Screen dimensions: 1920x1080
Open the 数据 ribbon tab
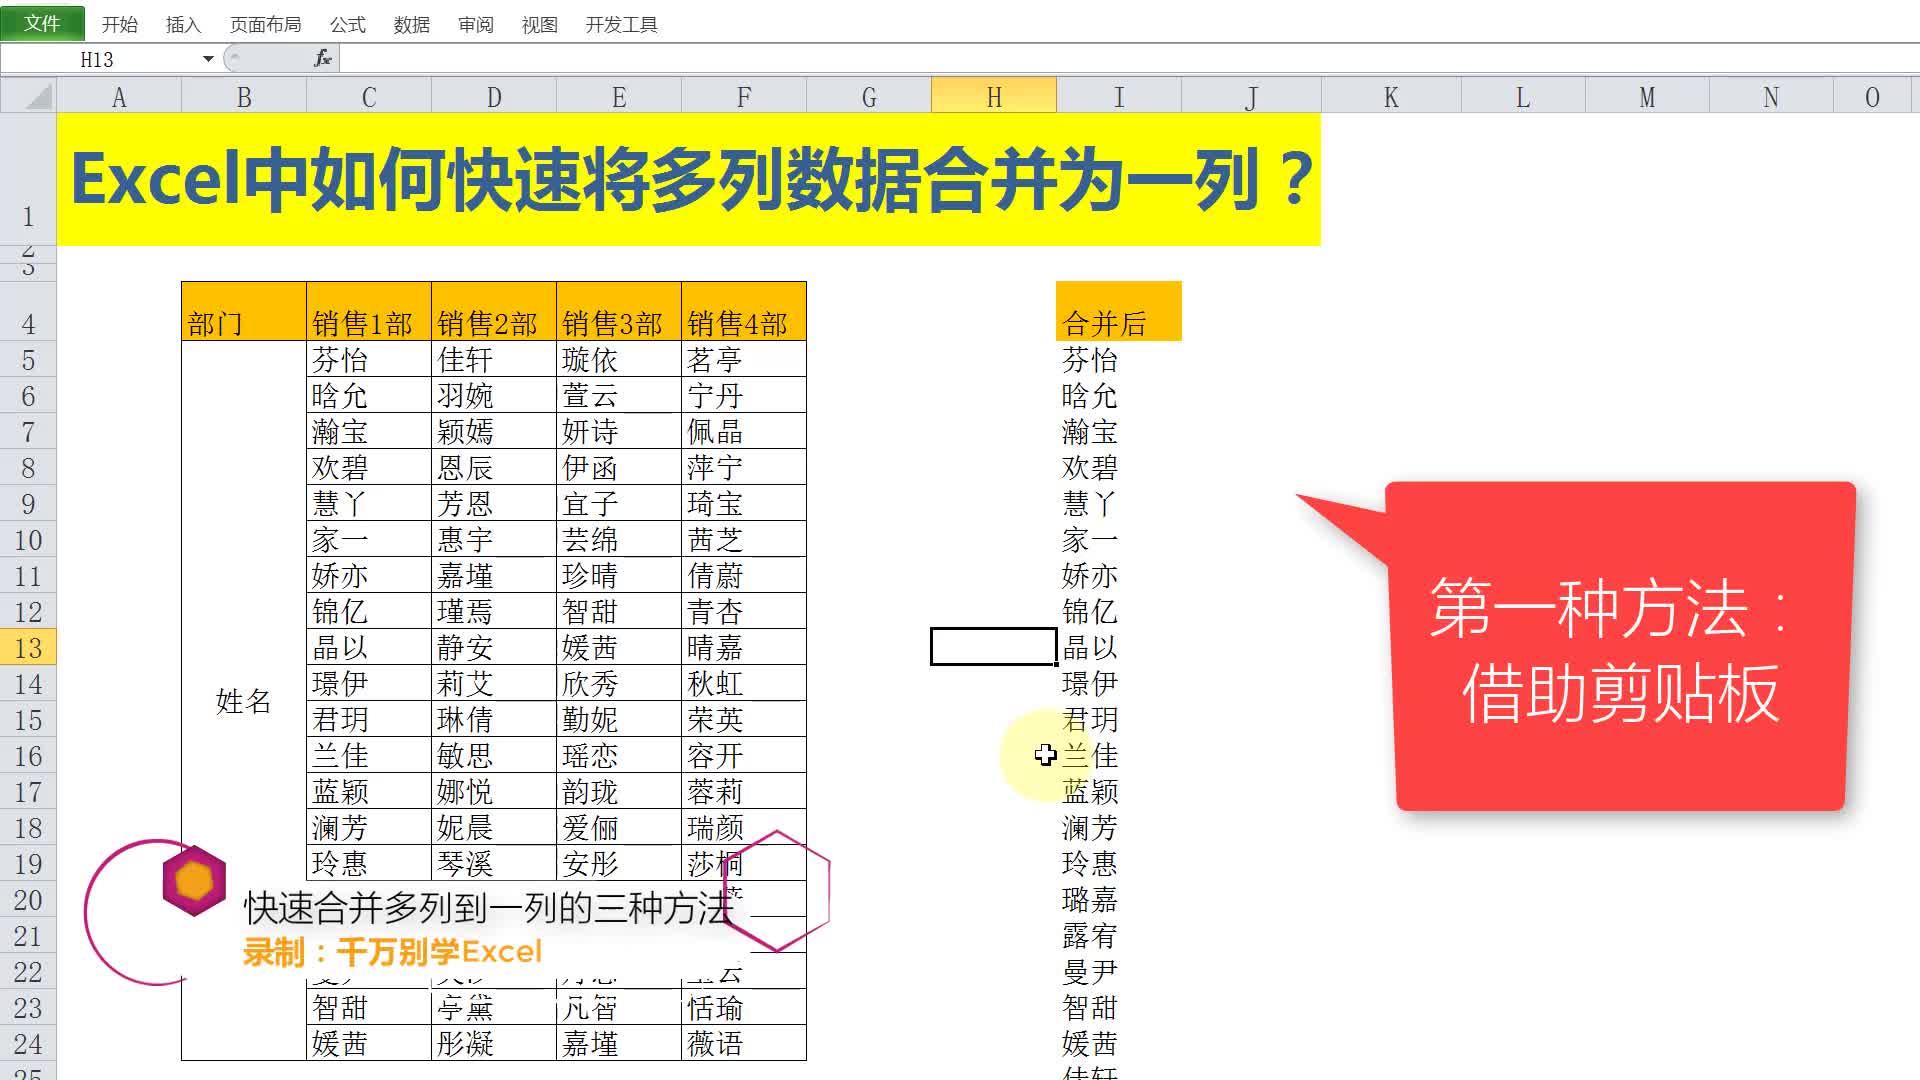[x=411, y=25]
